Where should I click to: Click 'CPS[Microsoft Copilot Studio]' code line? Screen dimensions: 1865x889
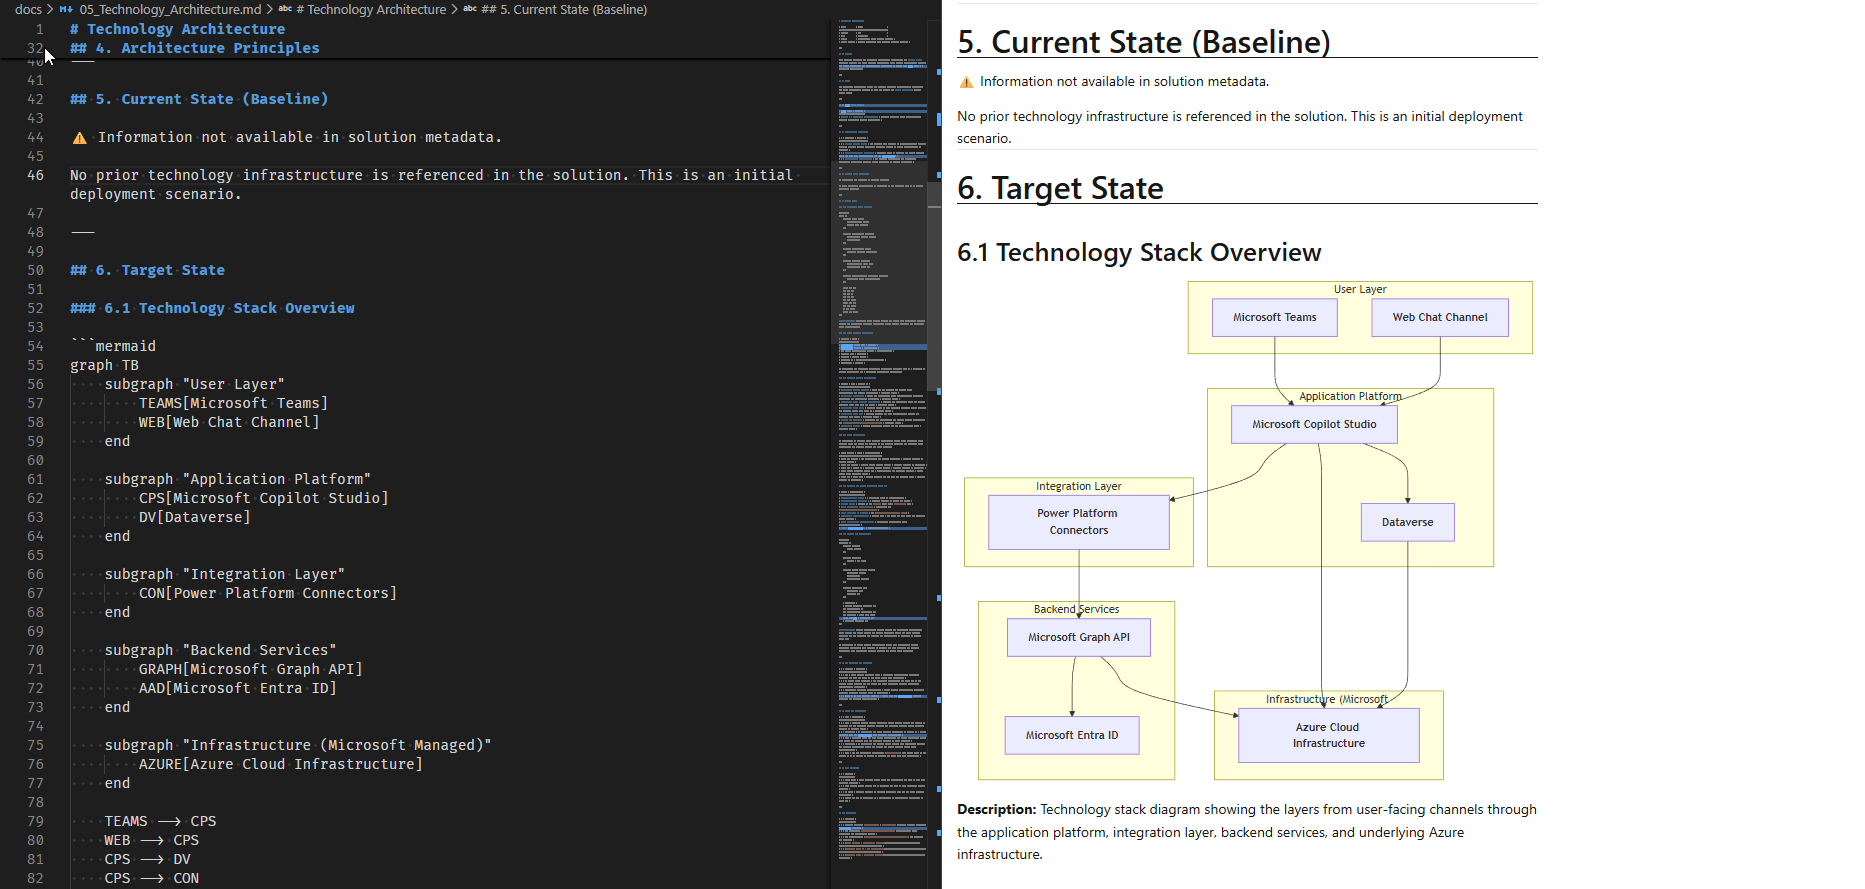click(263, 498)
